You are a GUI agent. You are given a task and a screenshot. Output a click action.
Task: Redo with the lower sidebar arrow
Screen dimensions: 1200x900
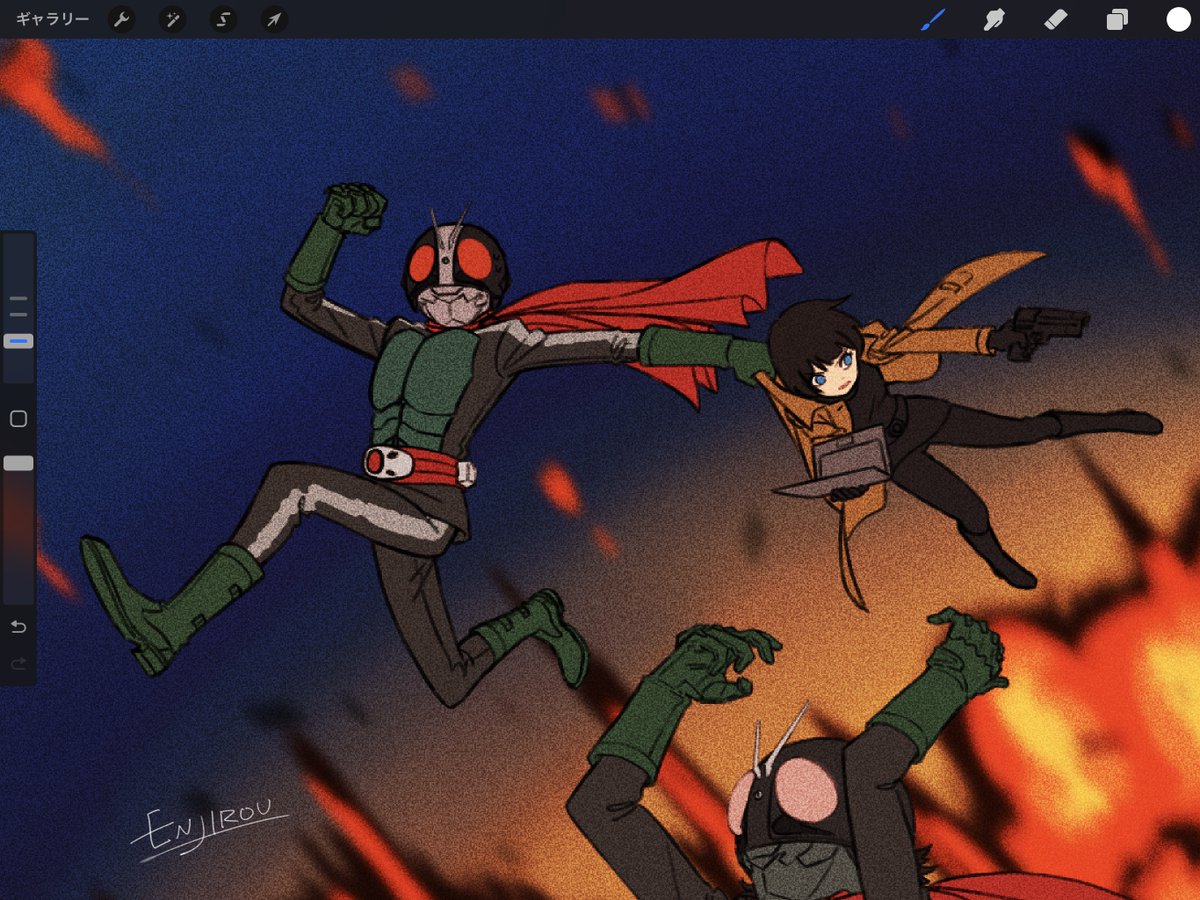coord(18,664)
